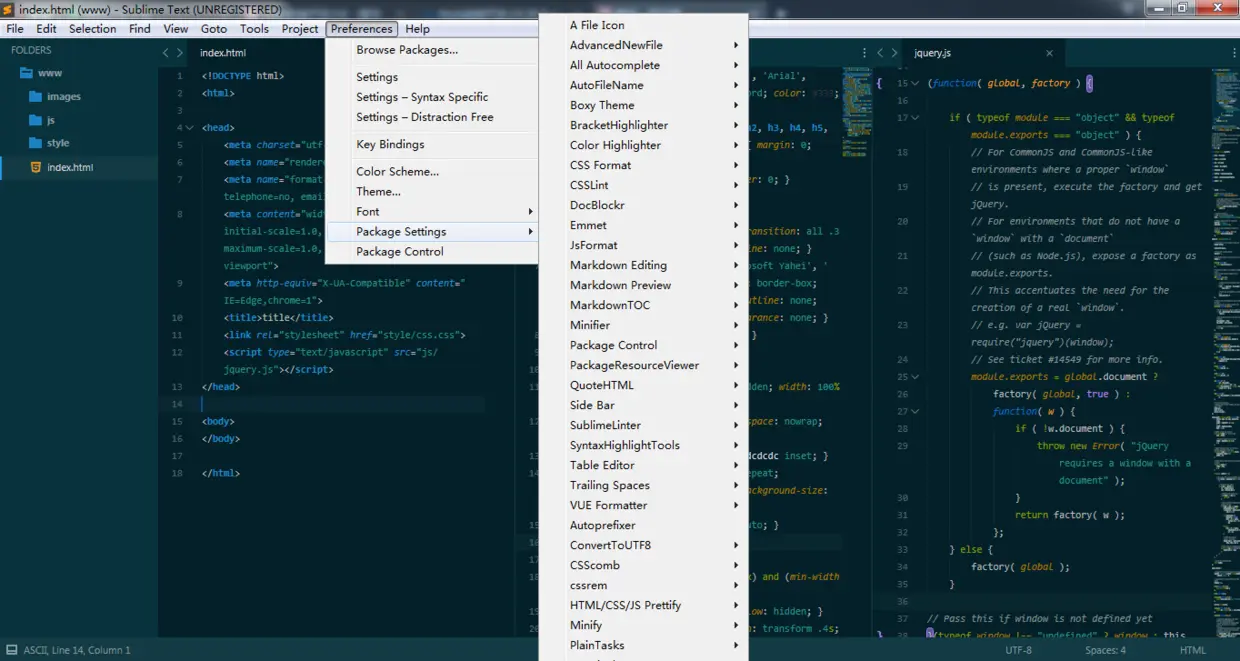The width and height of the screenshot is (1240, 661).
Task: Go to previous tab in jquery.js pane
Action: [880, 53]
